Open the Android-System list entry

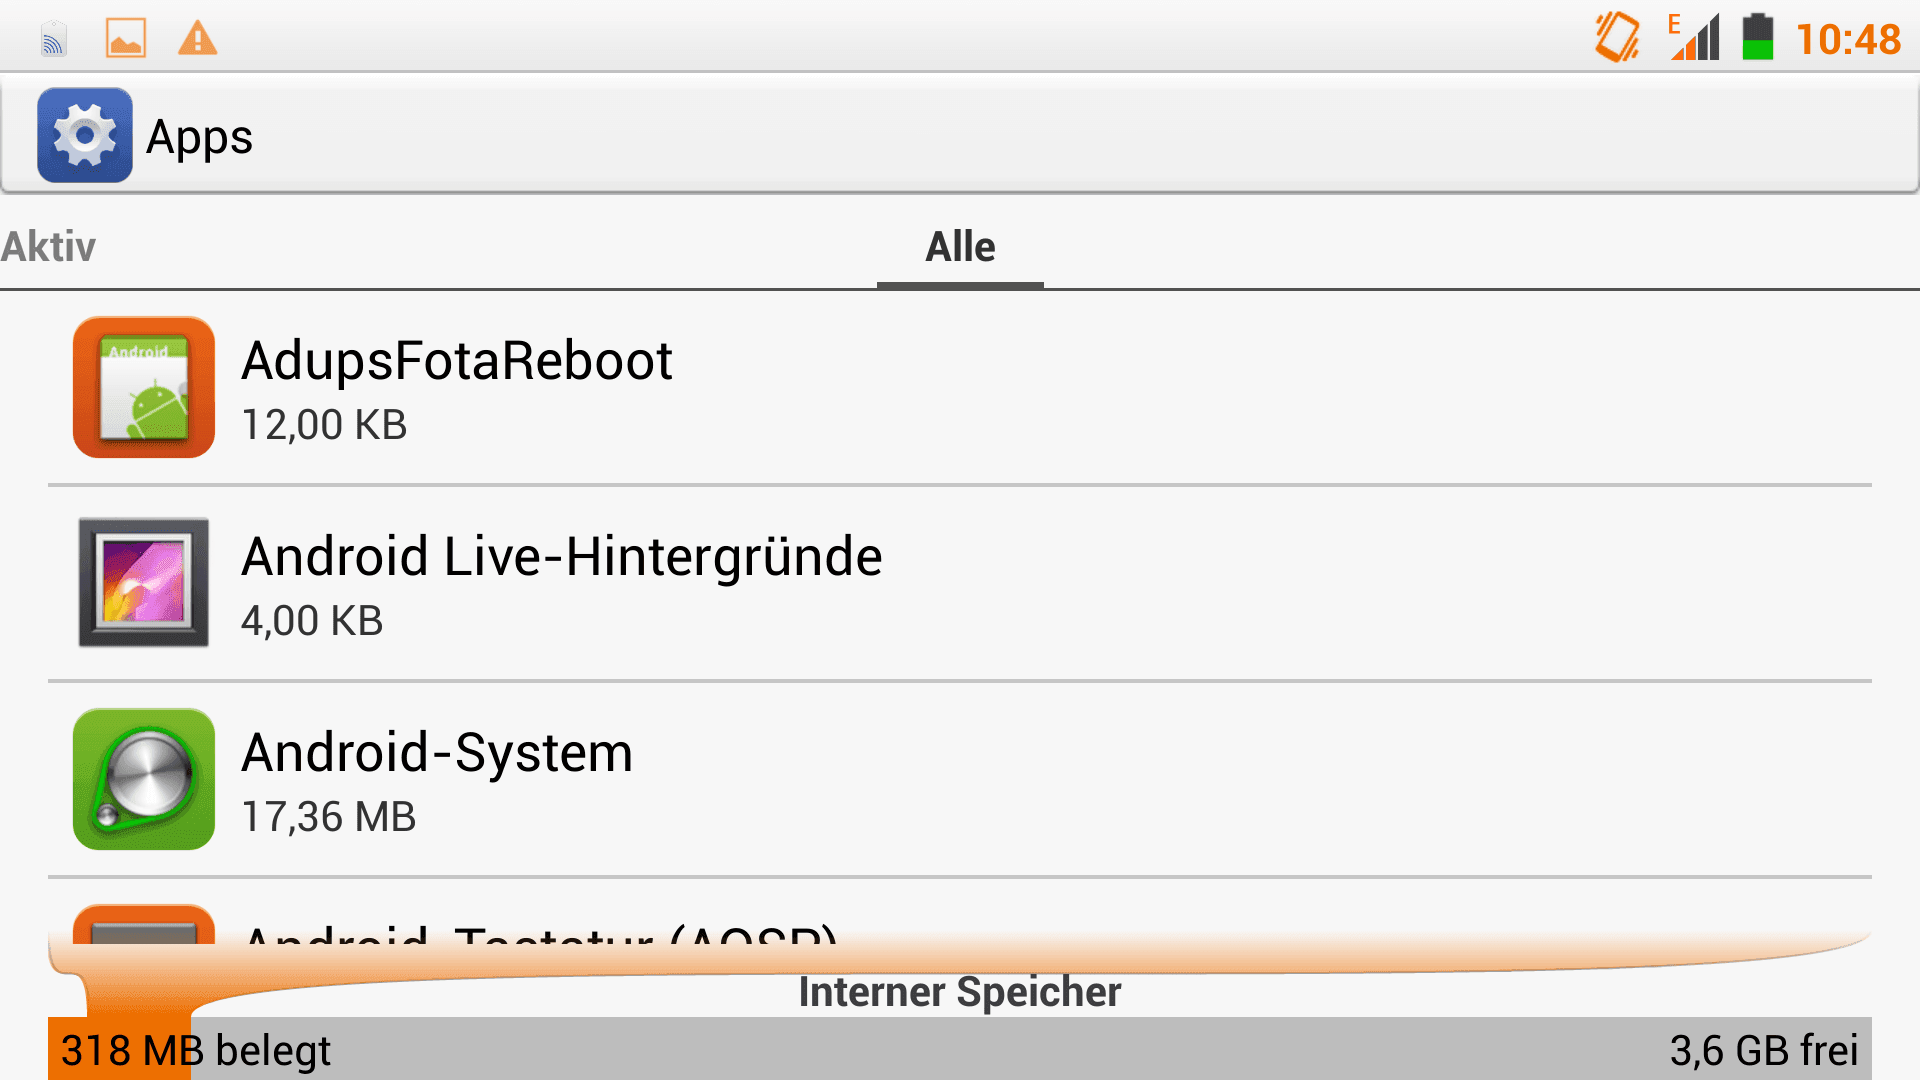pyautogui.click(x=960, y=780)
